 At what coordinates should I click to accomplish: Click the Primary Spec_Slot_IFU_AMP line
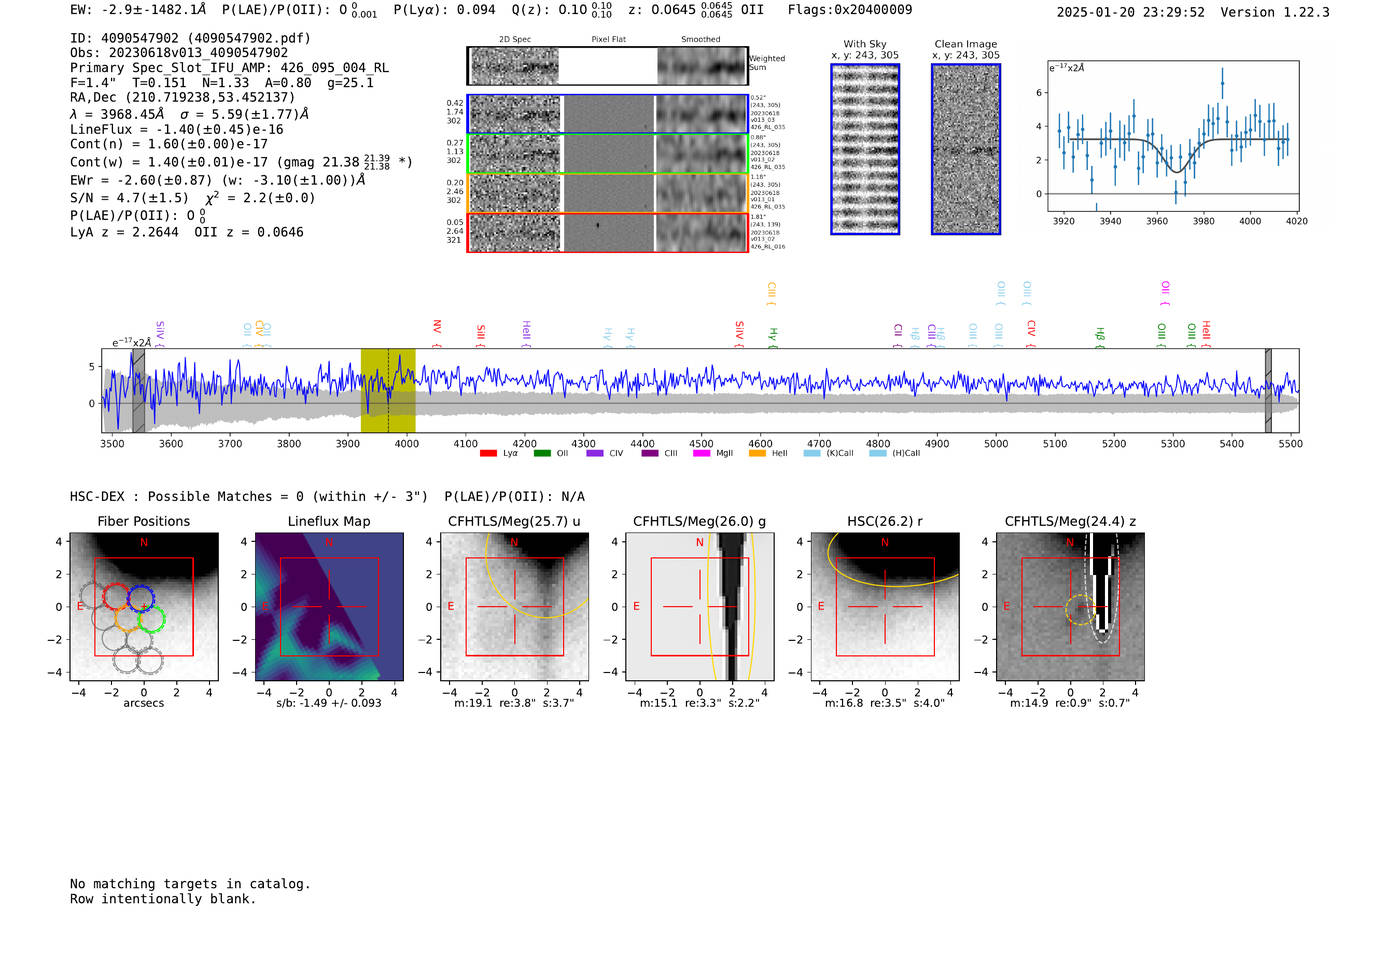point(229,68)
